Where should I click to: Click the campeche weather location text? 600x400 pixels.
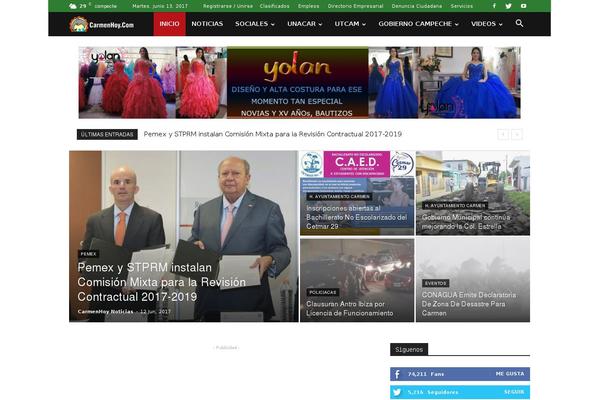tap(106, 7)
